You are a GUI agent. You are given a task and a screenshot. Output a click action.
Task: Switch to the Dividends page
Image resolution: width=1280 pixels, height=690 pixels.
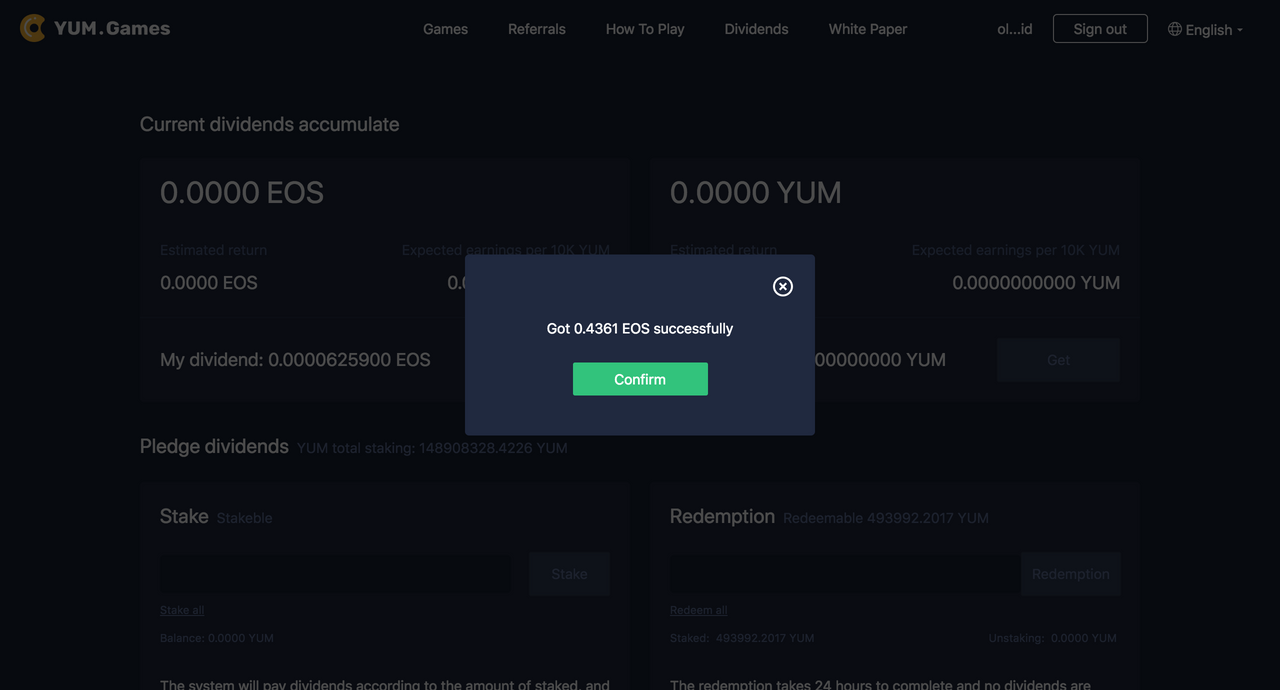756,29
